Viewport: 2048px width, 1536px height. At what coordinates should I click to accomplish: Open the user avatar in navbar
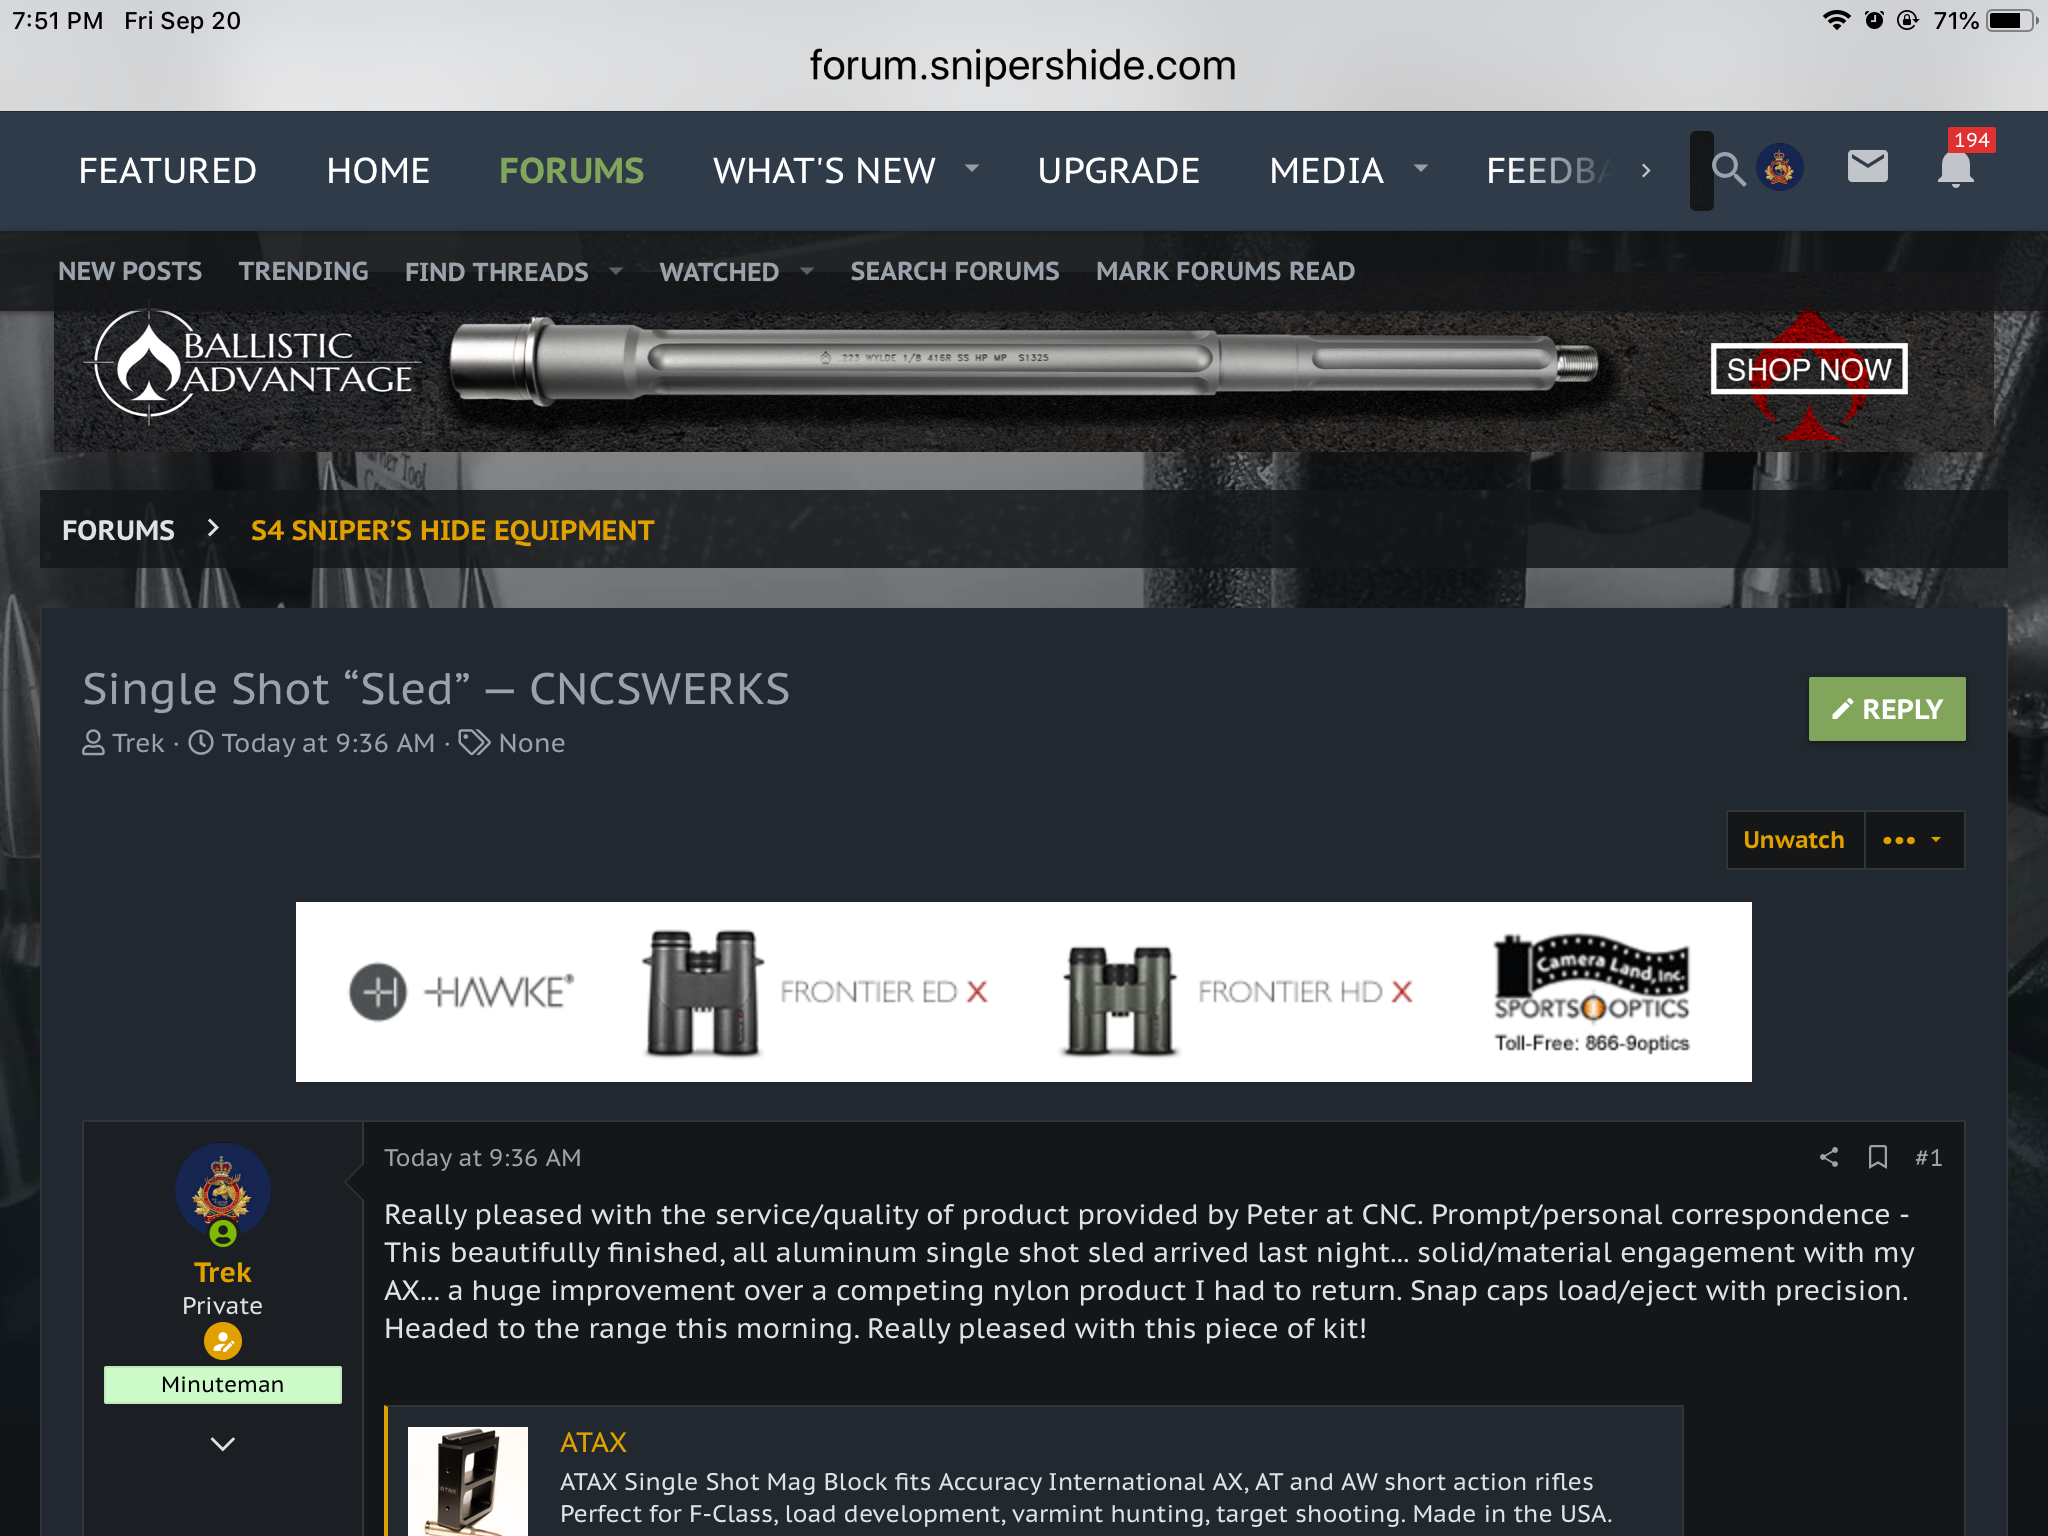coord(1780,168)
